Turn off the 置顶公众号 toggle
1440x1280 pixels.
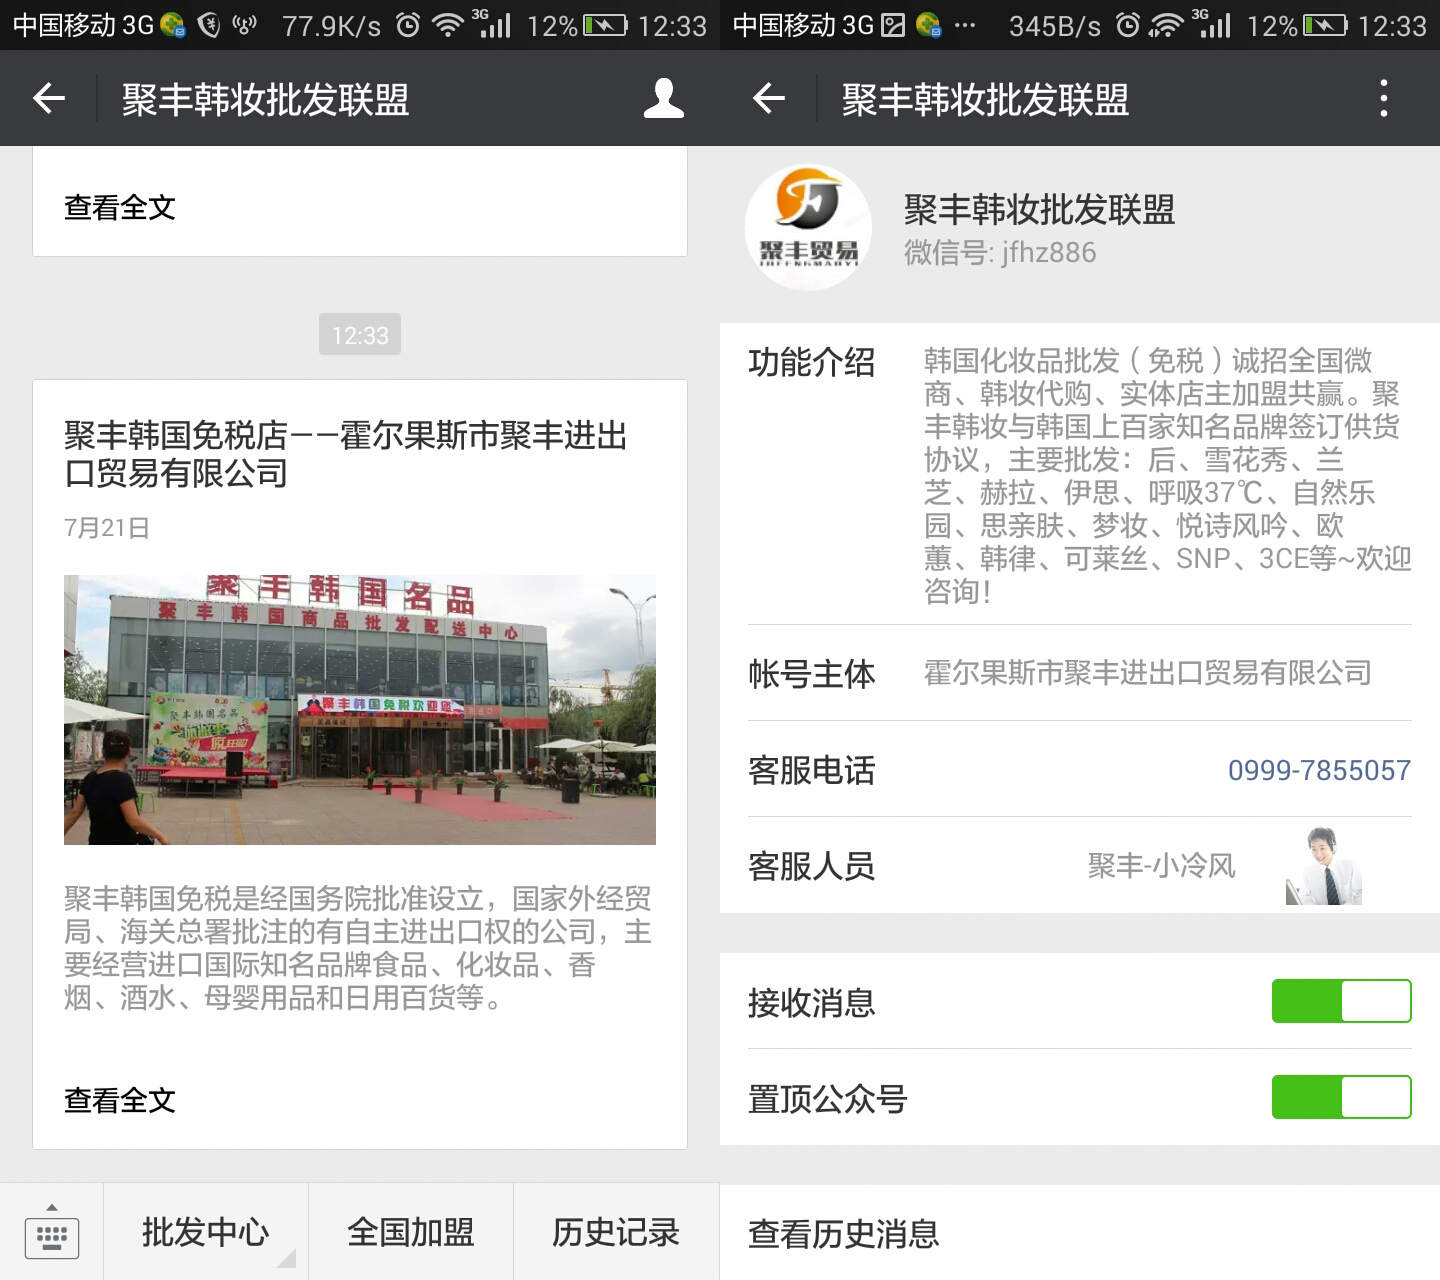[1341, 1097]
